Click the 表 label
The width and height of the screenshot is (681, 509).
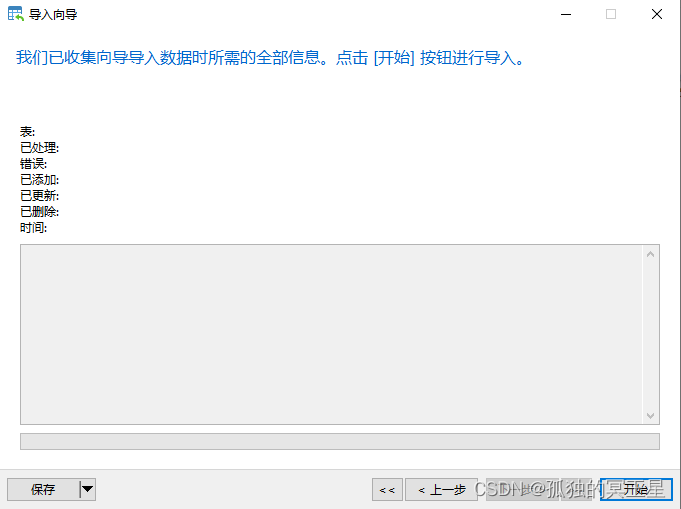pyautogui.click(x=27, y=132)
